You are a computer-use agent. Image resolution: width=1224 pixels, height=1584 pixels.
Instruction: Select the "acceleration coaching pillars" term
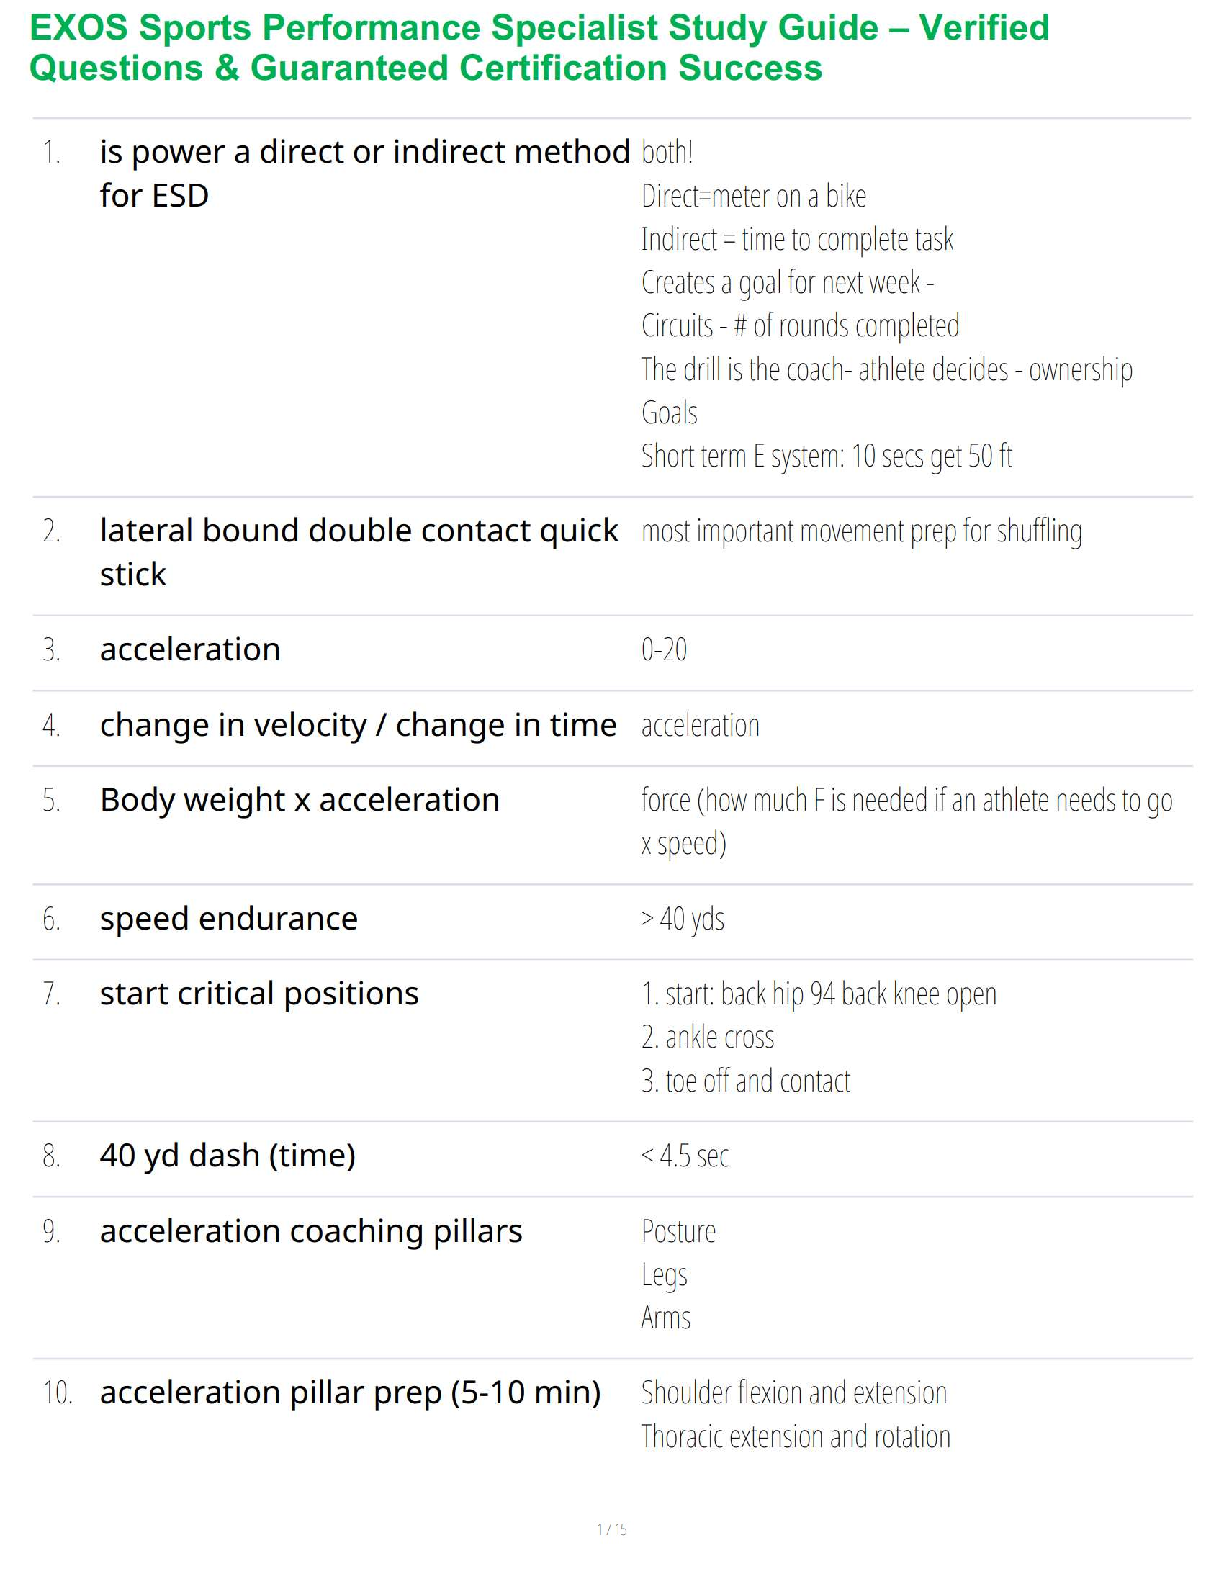tap(311, 1232)
